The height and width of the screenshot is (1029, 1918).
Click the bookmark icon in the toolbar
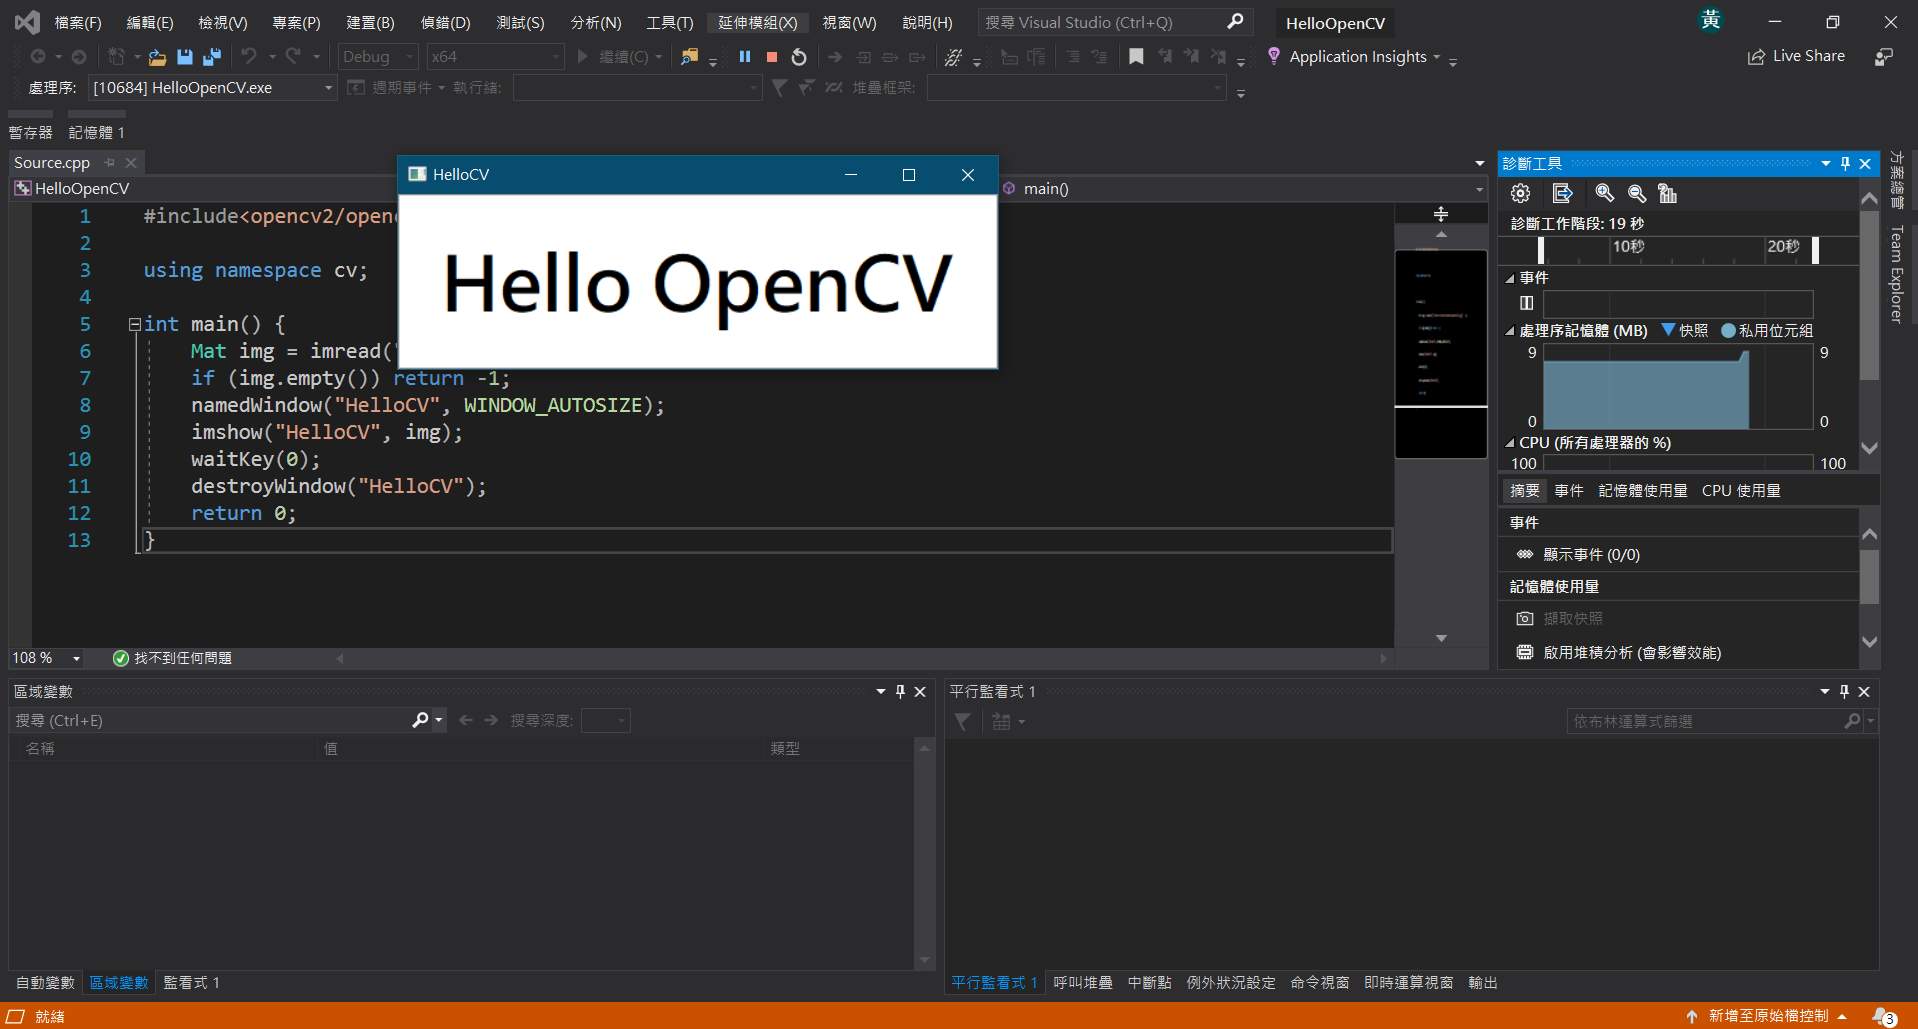pyautogui.click(x=1136, y=57)
